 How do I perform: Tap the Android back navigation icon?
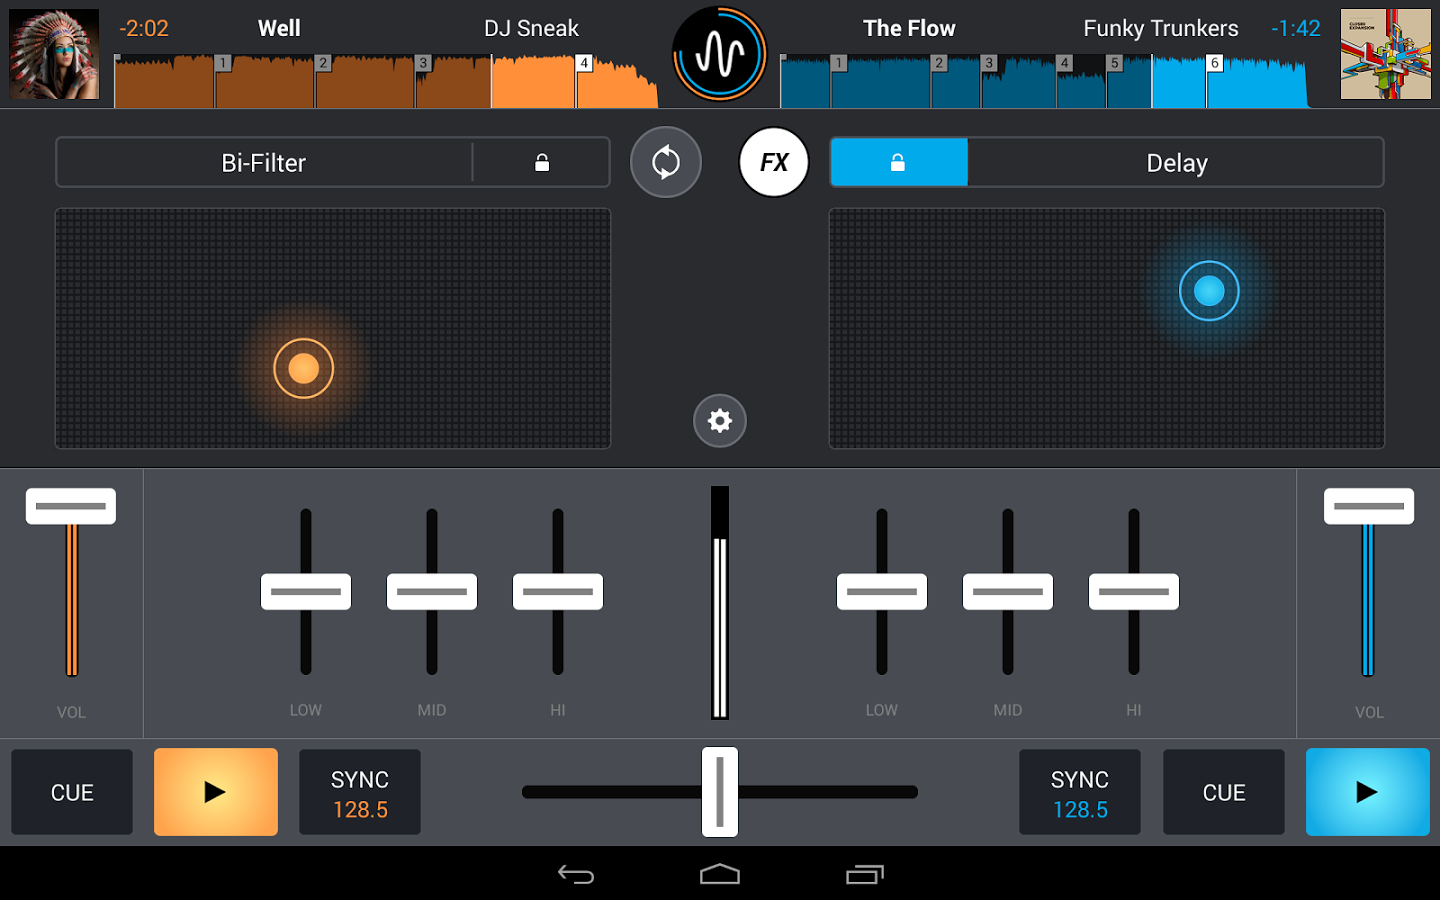(576, 874)
